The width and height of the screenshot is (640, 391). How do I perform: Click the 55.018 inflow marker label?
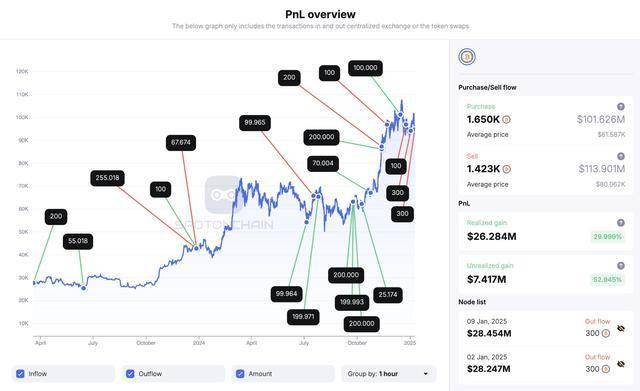click(x=78, y=241)
